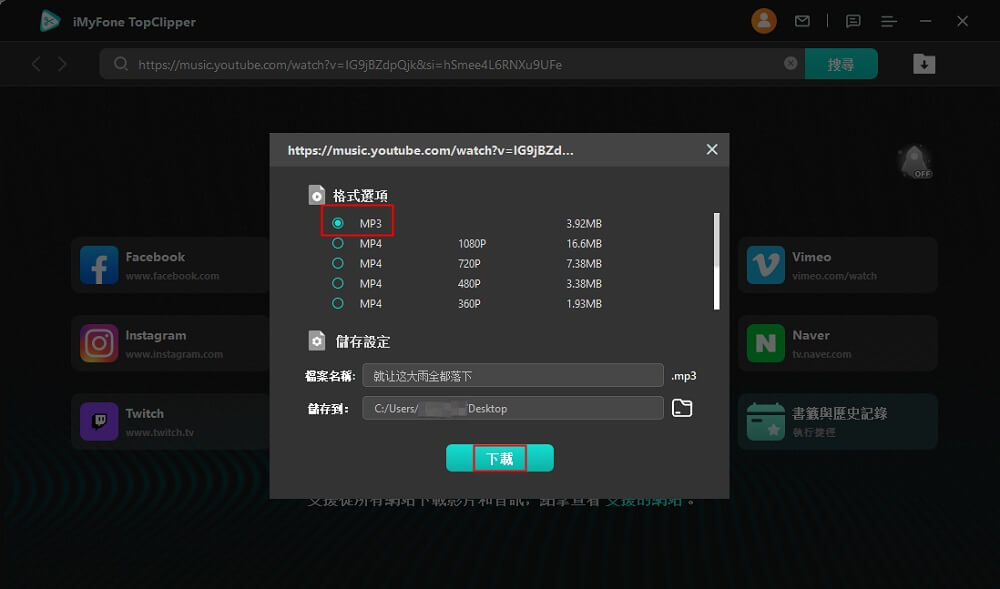The image size is (1000, 589).
Task: Open the Instagram site shortcut
Action: [170, 343]
